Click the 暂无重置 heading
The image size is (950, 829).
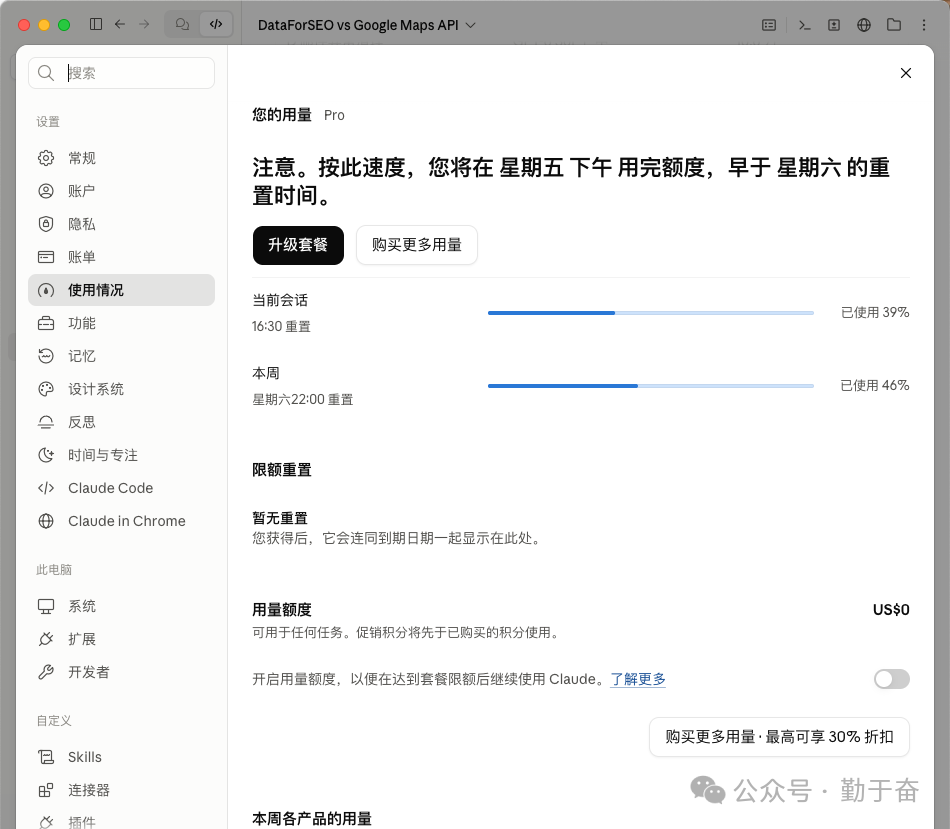pyautogui.click(x=280, y=518)
